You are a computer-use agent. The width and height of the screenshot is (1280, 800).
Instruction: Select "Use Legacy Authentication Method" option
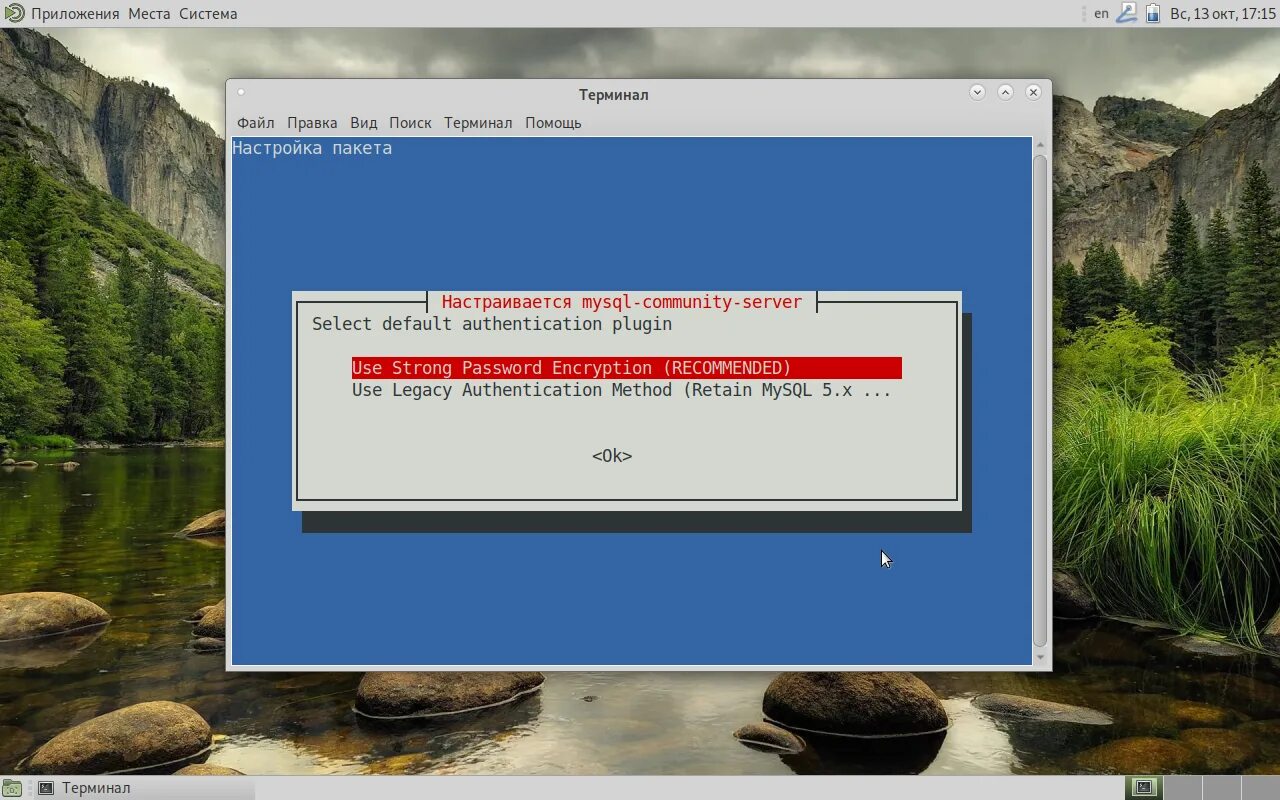621,390
